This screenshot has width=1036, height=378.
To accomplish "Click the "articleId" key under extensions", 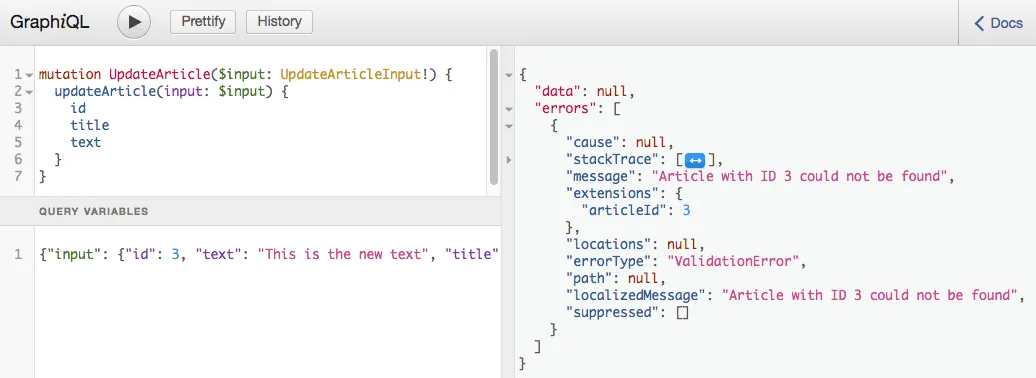I will 624,210.
